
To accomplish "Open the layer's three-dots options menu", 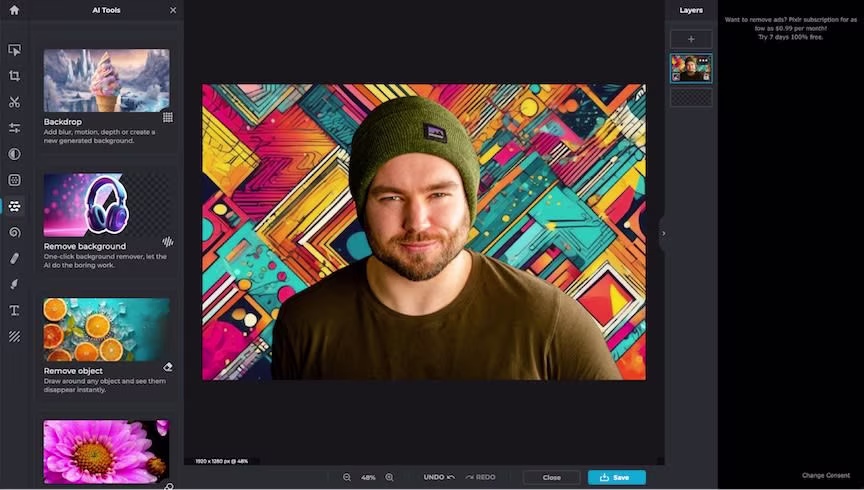I will (703, 60).
